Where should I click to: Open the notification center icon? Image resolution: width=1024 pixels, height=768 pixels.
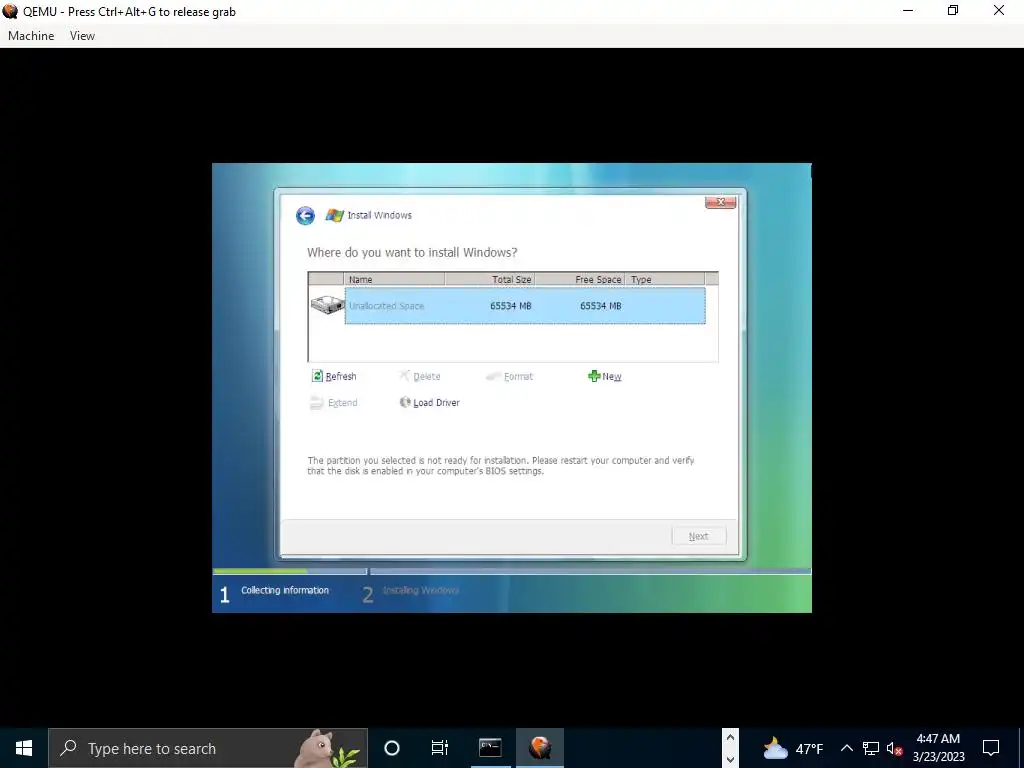click(991, 748)
